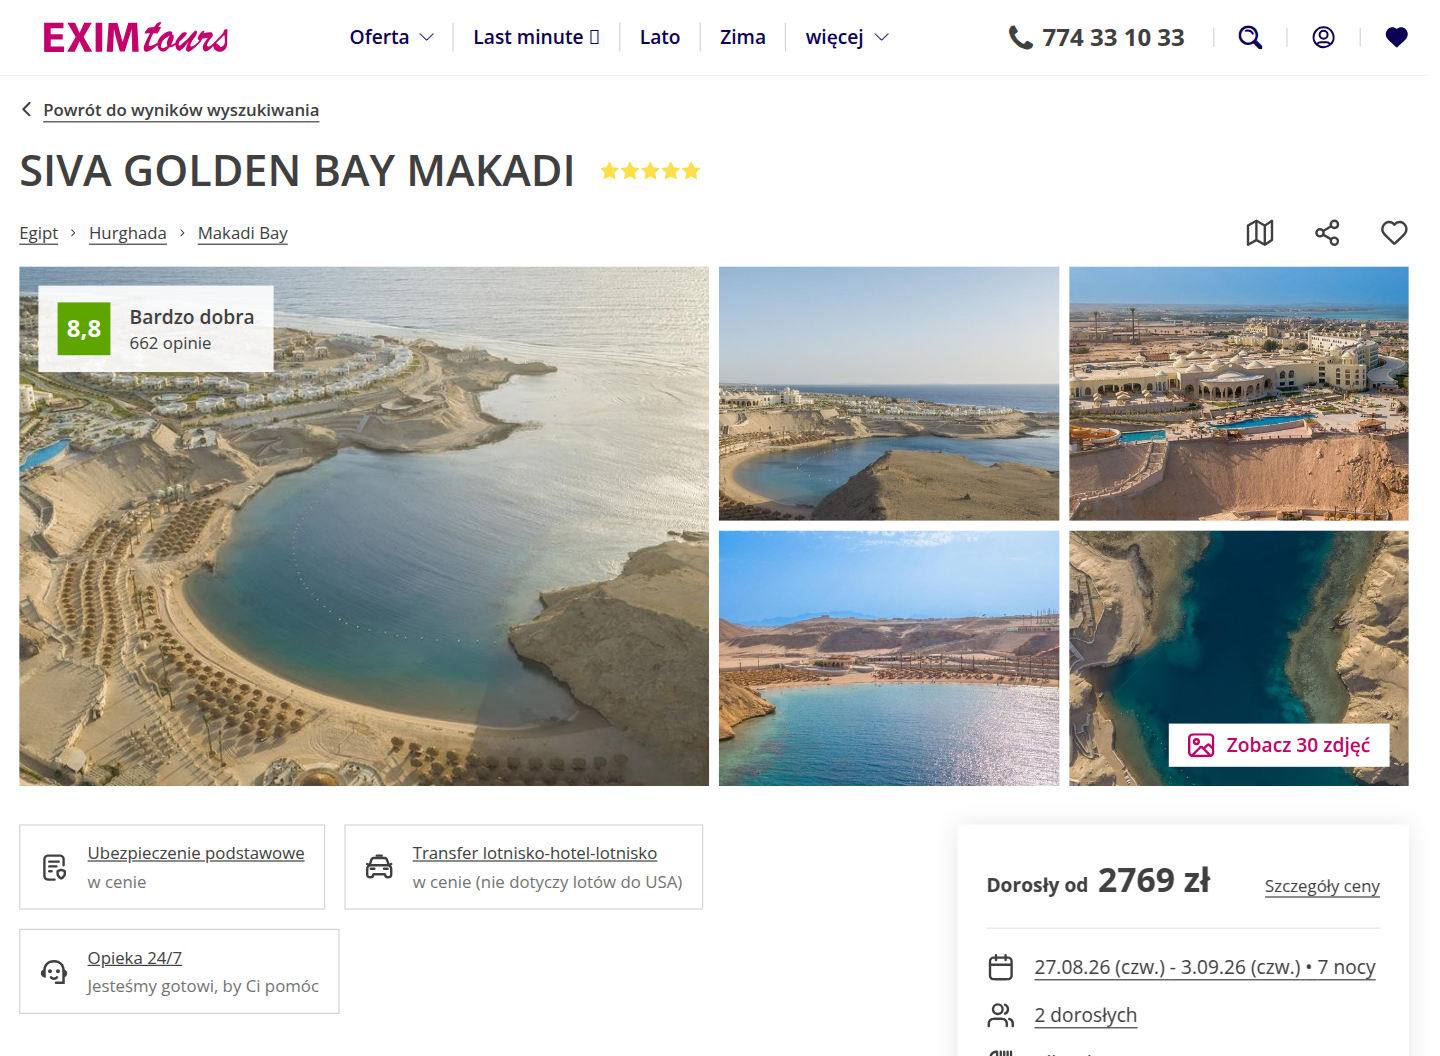The image size is (1440, 1056).
Task: Click the five-star hotel rating
Action: pos(650,171)
